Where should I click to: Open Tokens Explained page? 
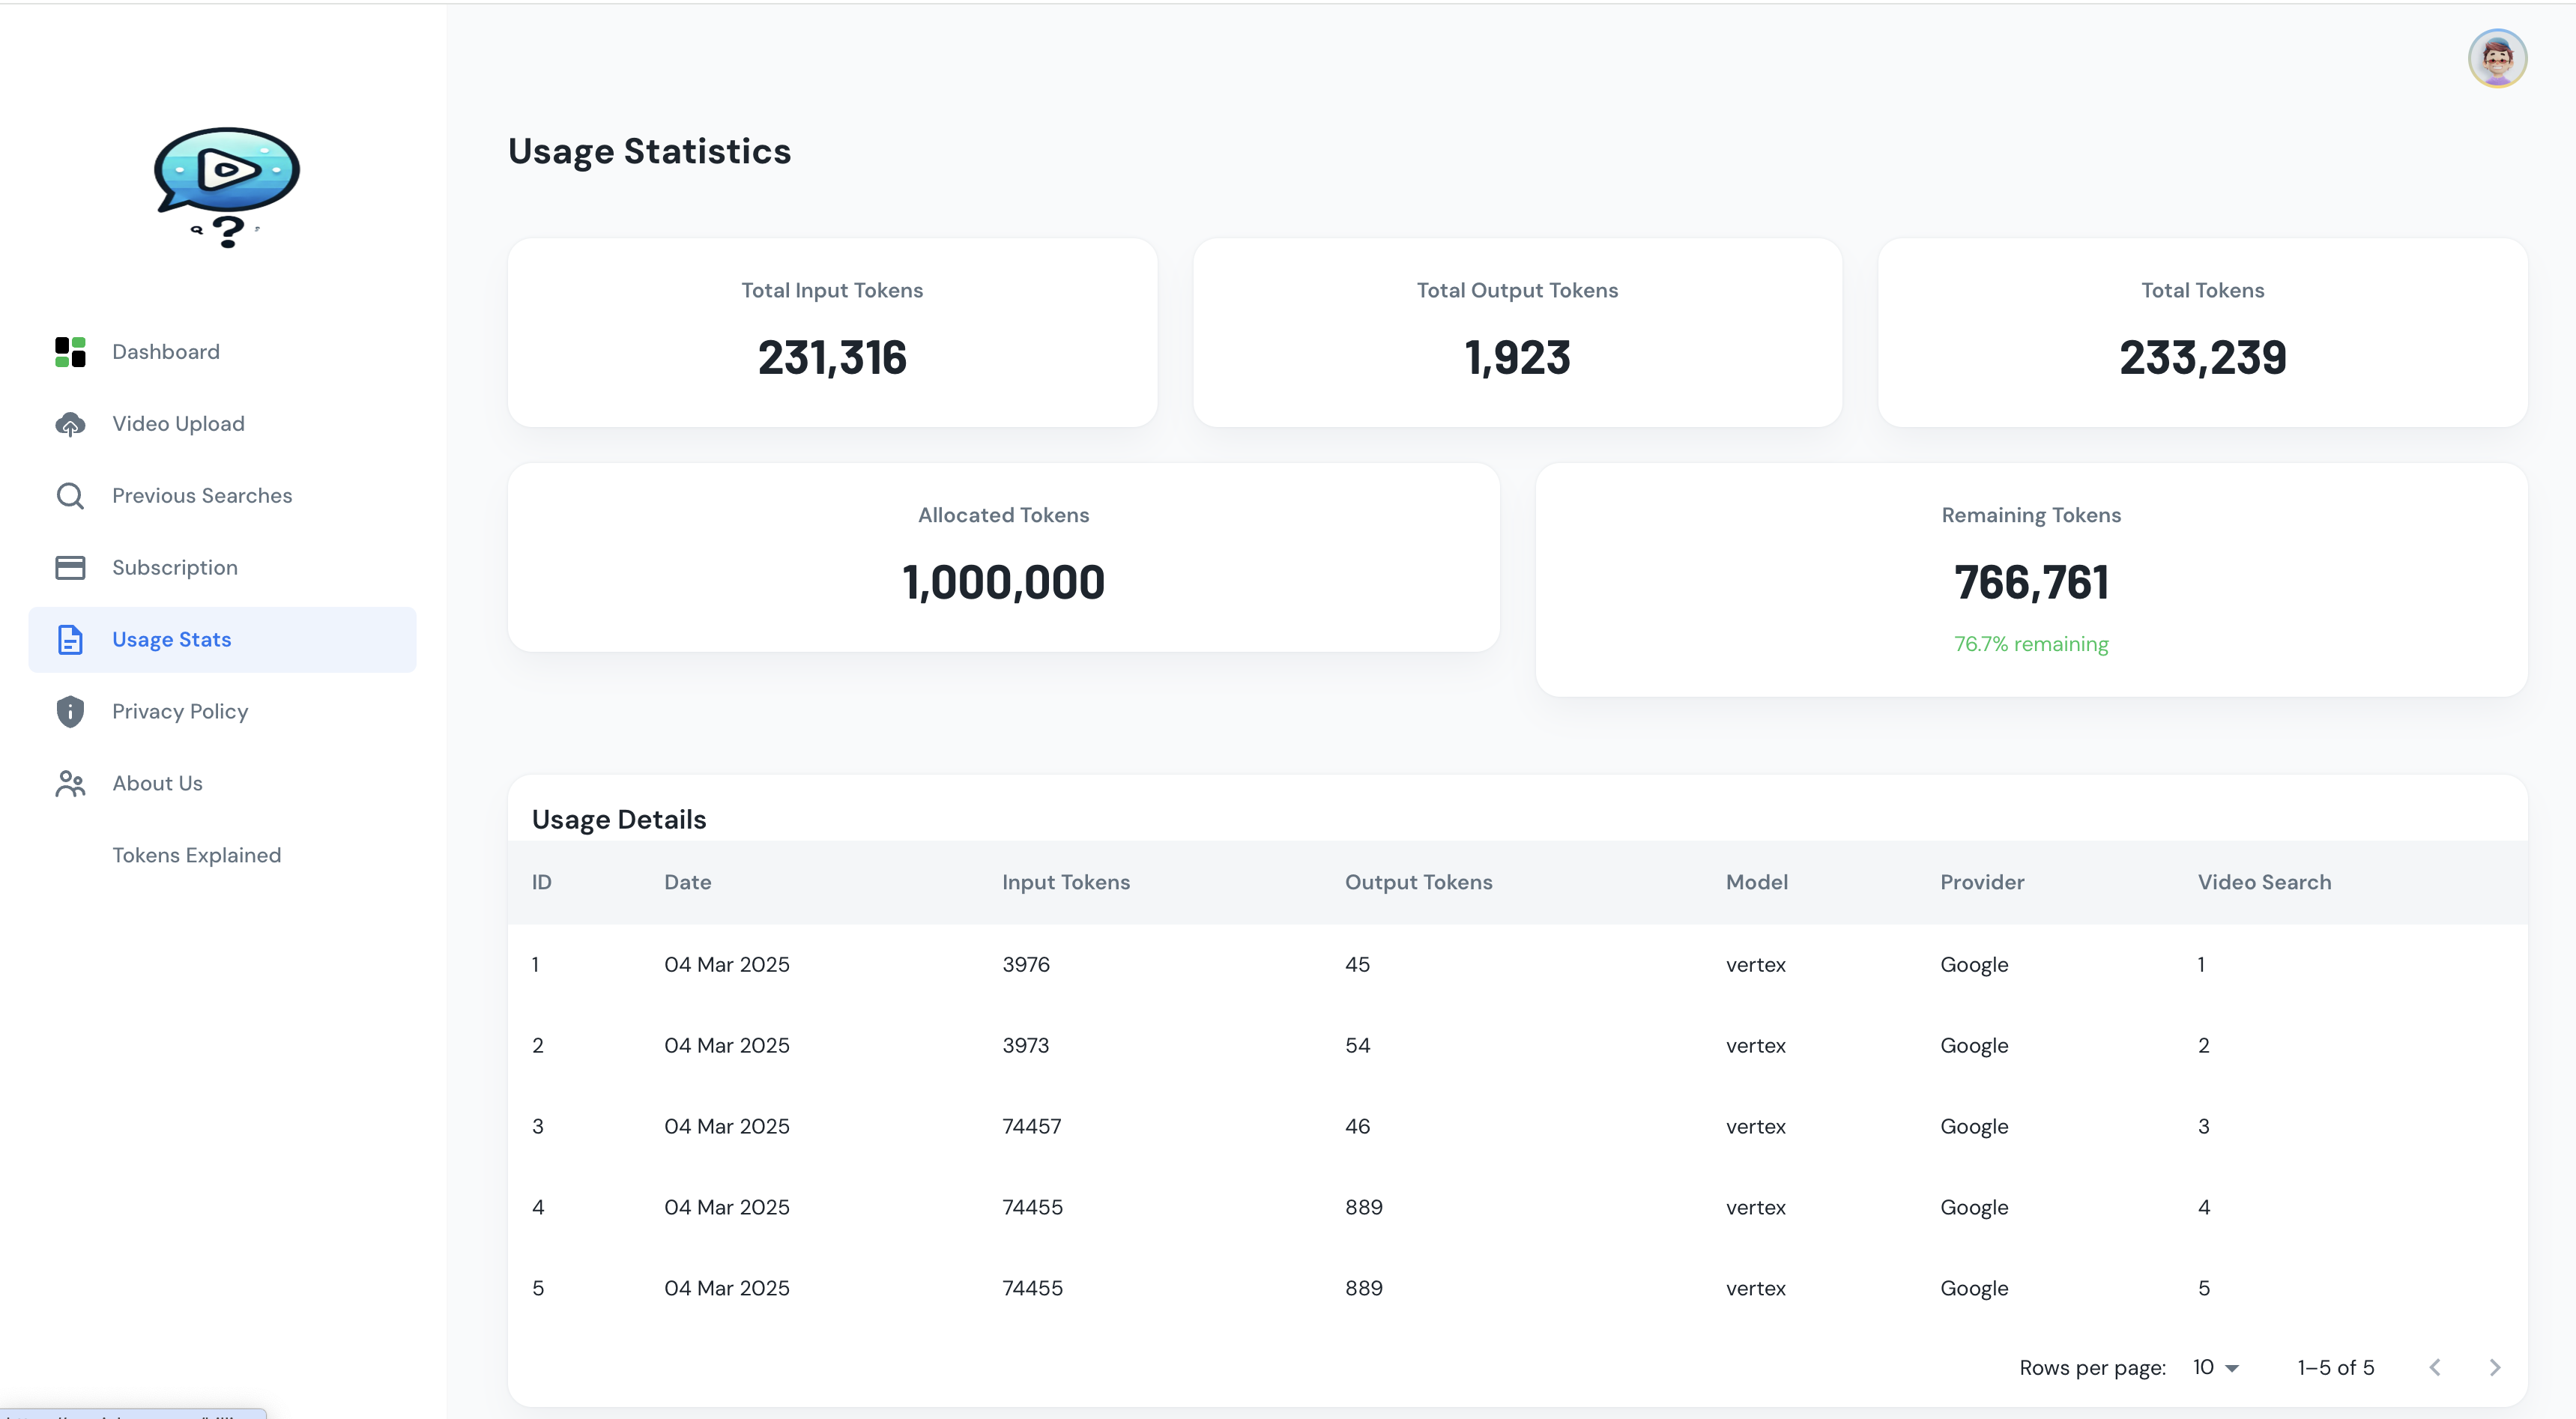click(197, 856)
